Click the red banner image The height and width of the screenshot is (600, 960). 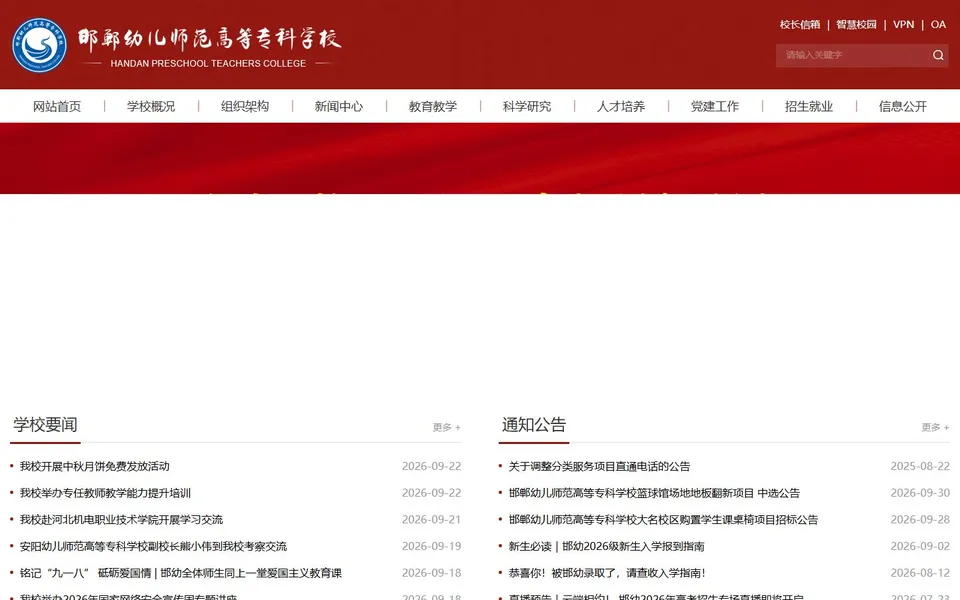(x=480, y=158)
